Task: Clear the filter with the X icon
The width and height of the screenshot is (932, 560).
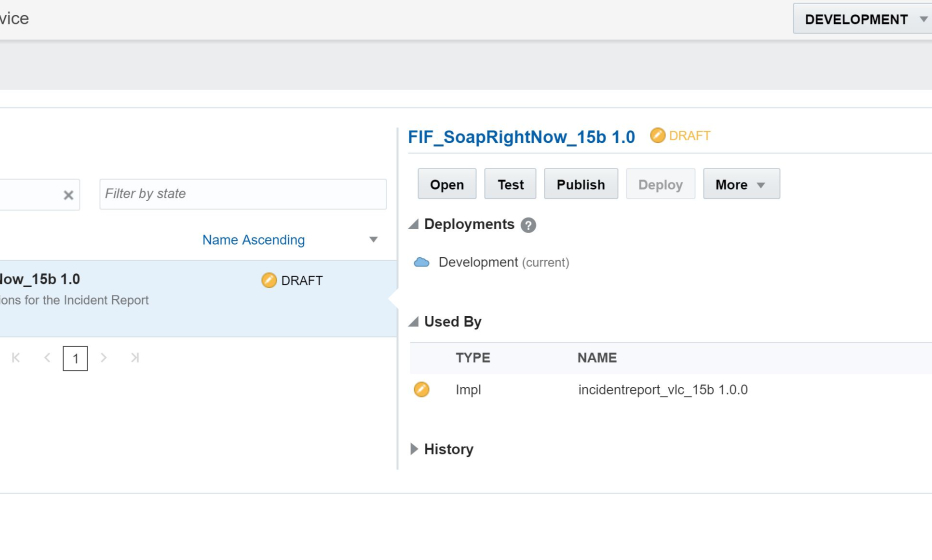Action: 69,195
